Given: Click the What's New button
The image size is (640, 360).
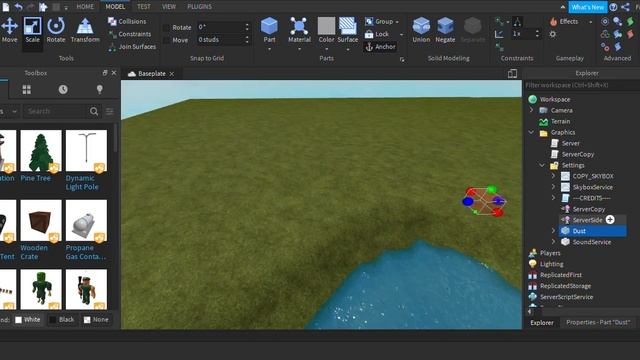Looking at the screenshot, I should (588, 7).
